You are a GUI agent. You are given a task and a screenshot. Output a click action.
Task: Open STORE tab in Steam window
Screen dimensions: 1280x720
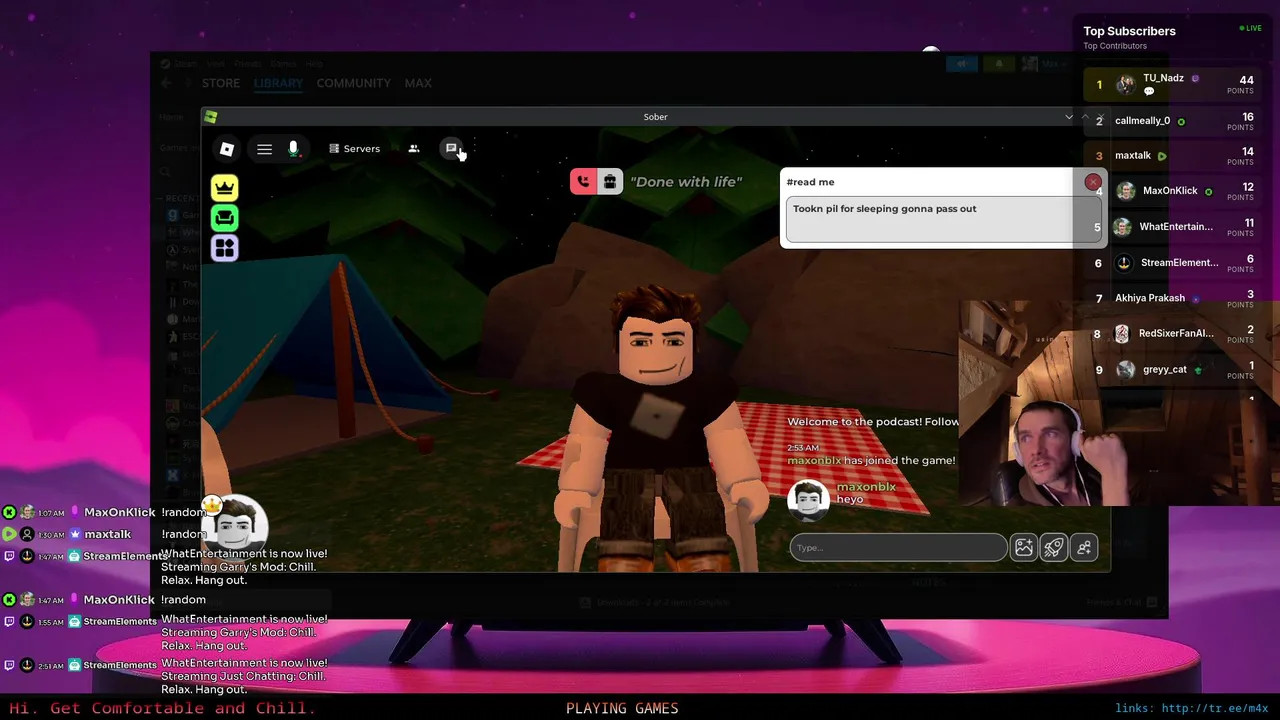221,83
